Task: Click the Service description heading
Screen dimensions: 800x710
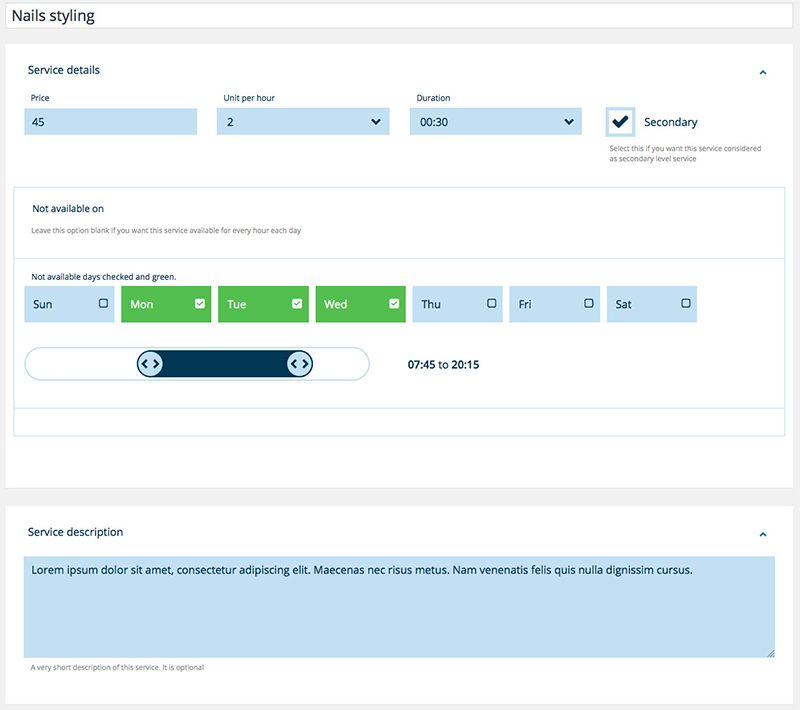Action: tap(76, 532)
